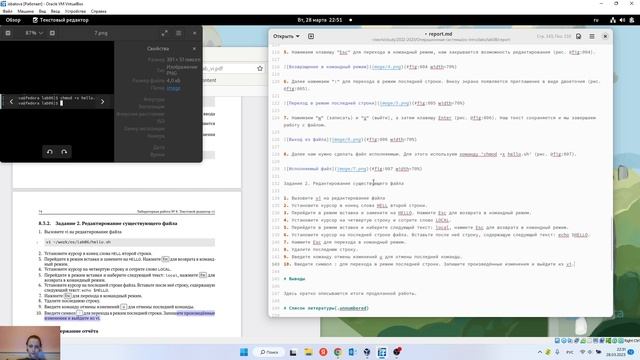Screen dimensions: 640x360
Task: Open the image folder link in properties
Action: (x=173, y=88)
